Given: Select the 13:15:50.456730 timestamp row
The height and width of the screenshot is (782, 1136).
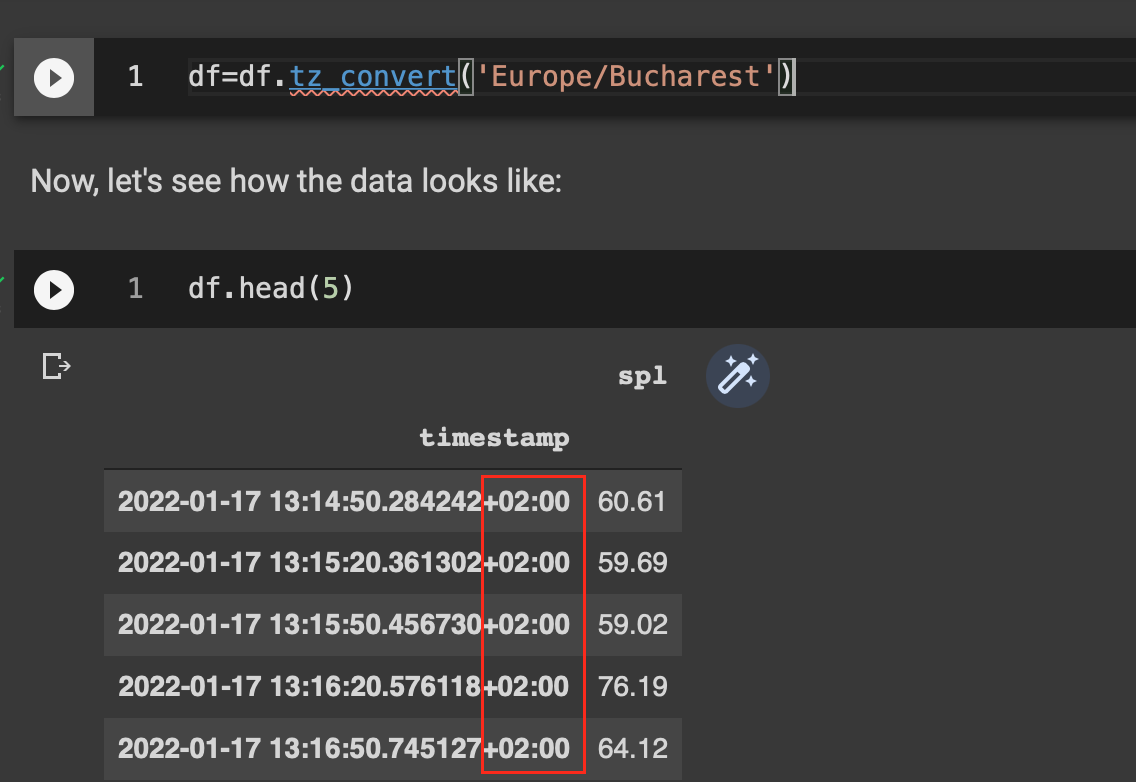Looking at the screenshot, I should (343, 625).
